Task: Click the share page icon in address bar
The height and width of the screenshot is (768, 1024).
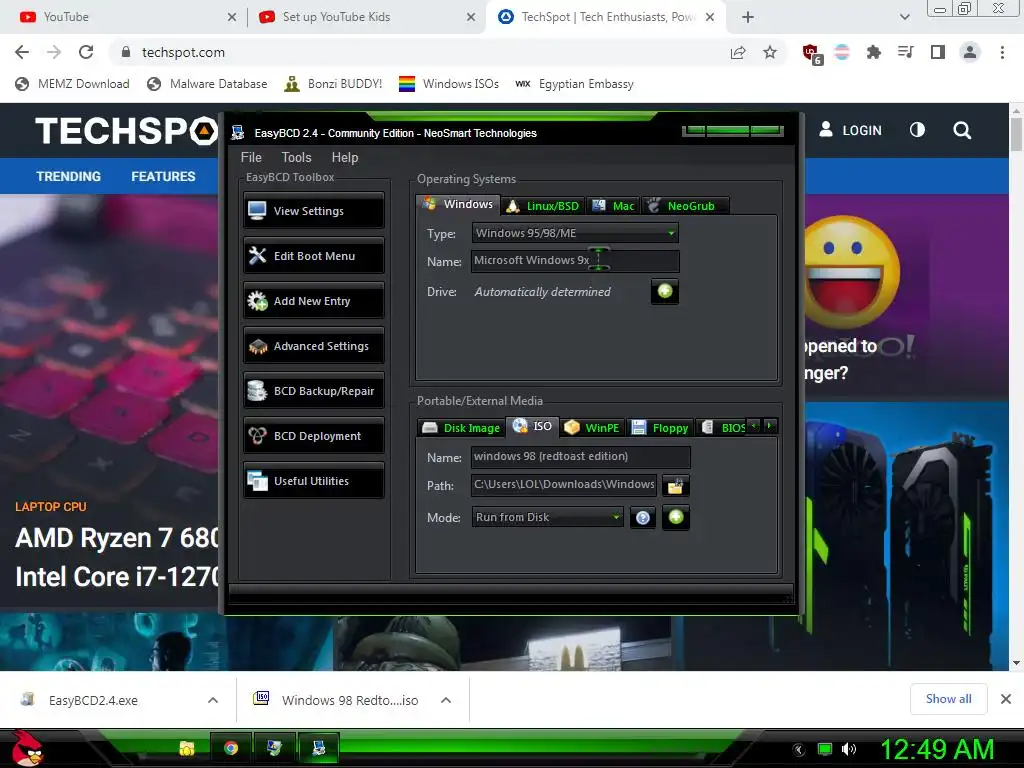Action: pyautogui.click(x=738, y=52)
